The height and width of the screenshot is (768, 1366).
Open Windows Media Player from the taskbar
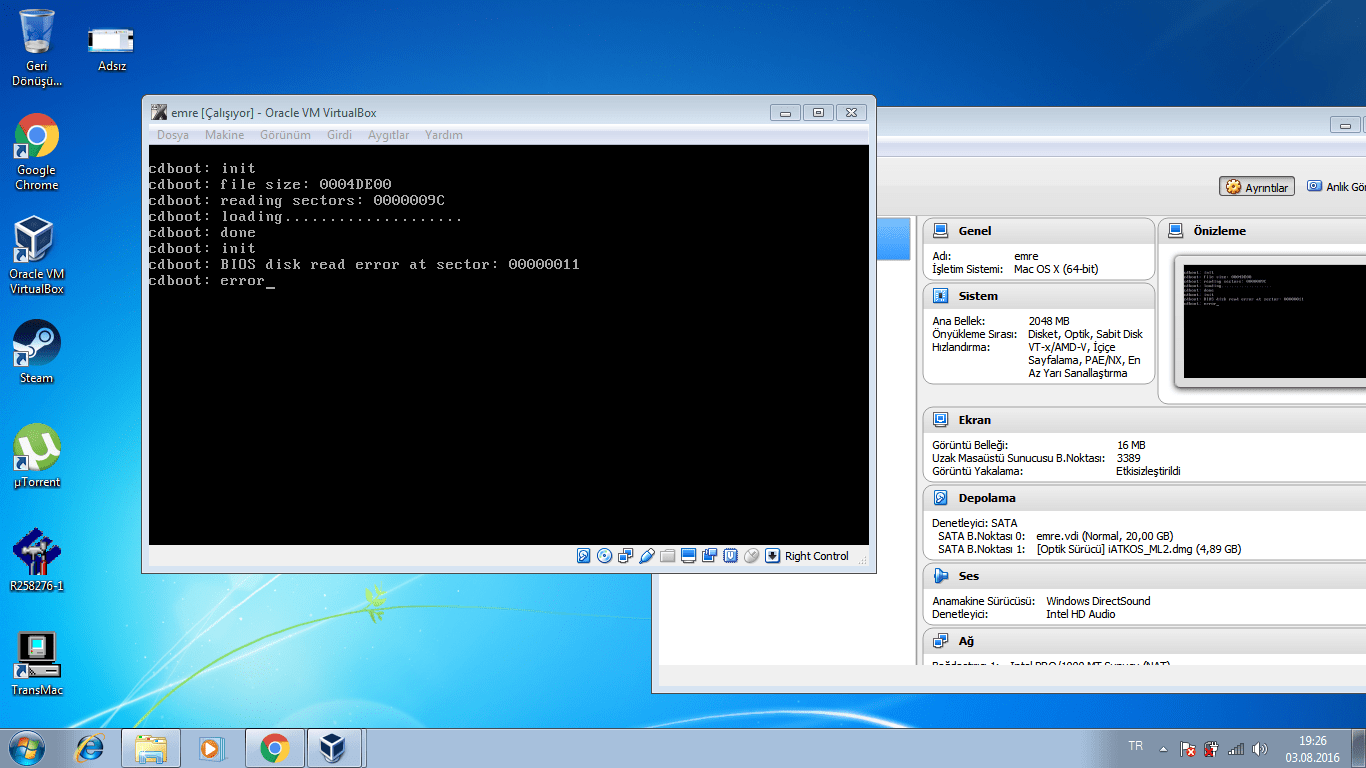pos(210,748)
